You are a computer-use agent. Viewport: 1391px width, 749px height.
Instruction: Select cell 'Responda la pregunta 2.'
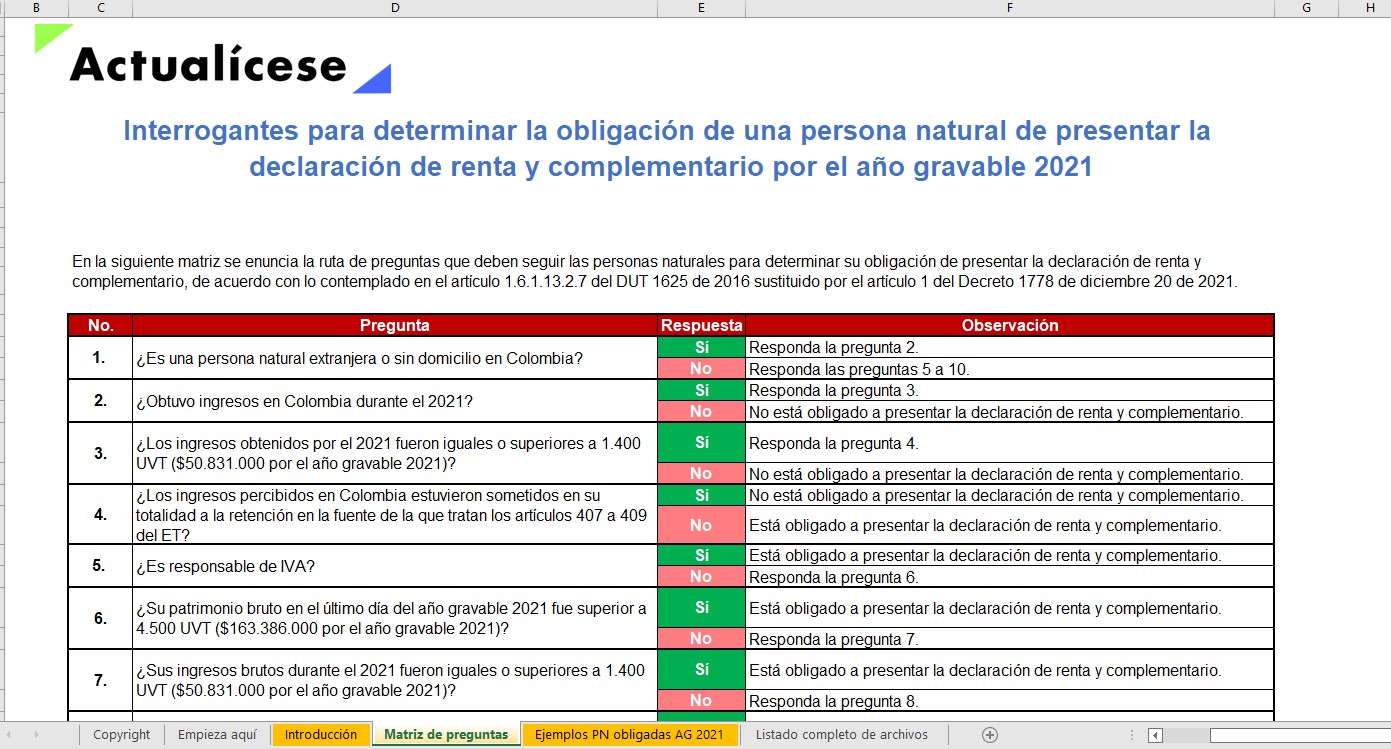click(1010, 347)
